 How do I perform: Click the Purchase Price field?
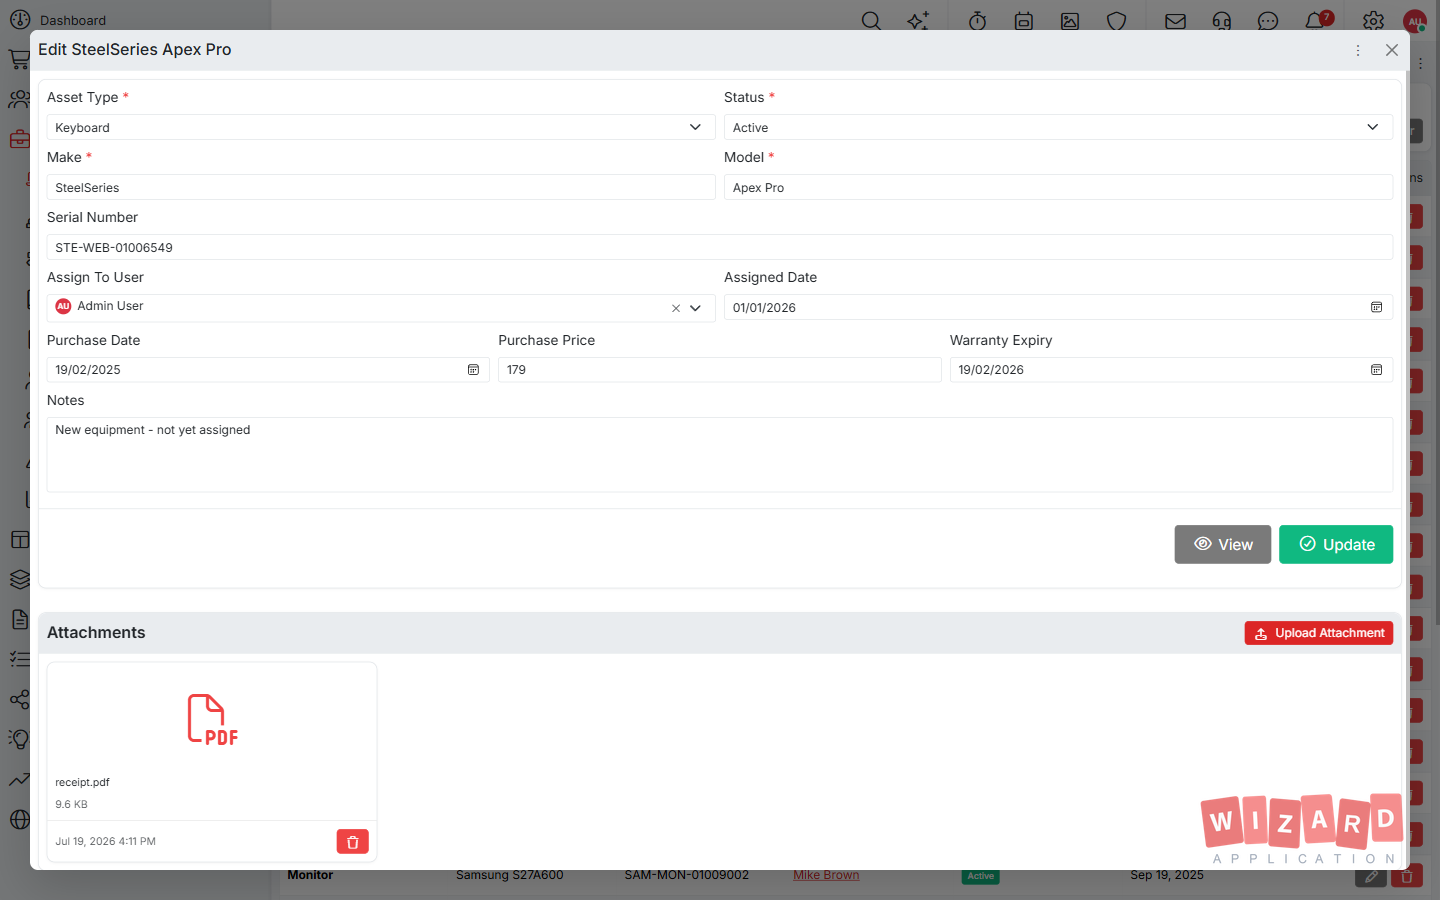(x=720, y=369)
